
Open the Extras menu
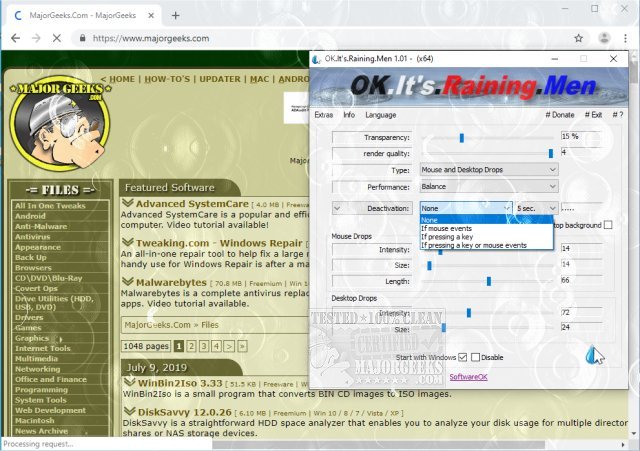[323, 114]
